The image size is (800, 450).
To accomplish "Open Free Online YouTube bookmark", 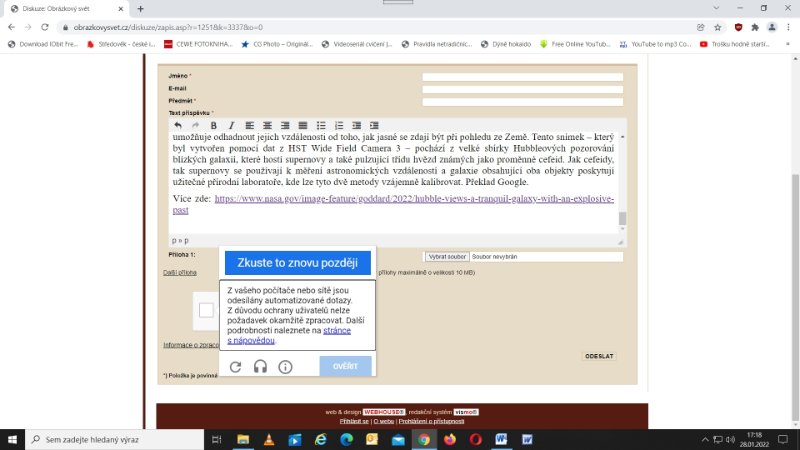I will [575, 44].
